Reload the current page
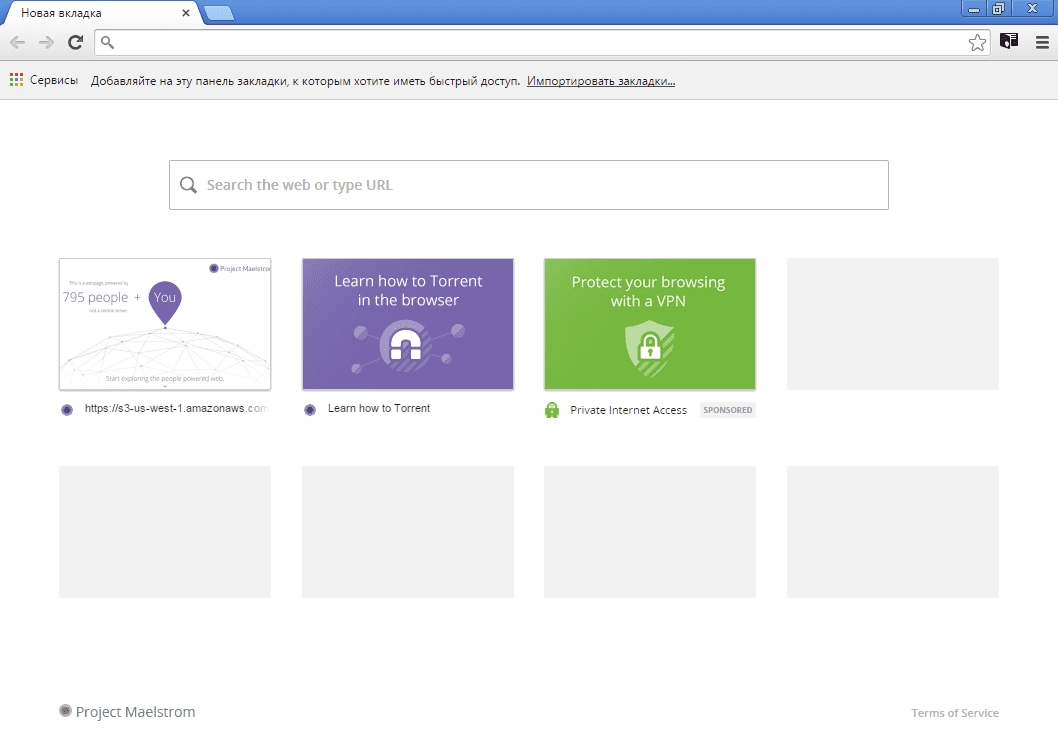 pyautogui.click(x=76, y=43)
